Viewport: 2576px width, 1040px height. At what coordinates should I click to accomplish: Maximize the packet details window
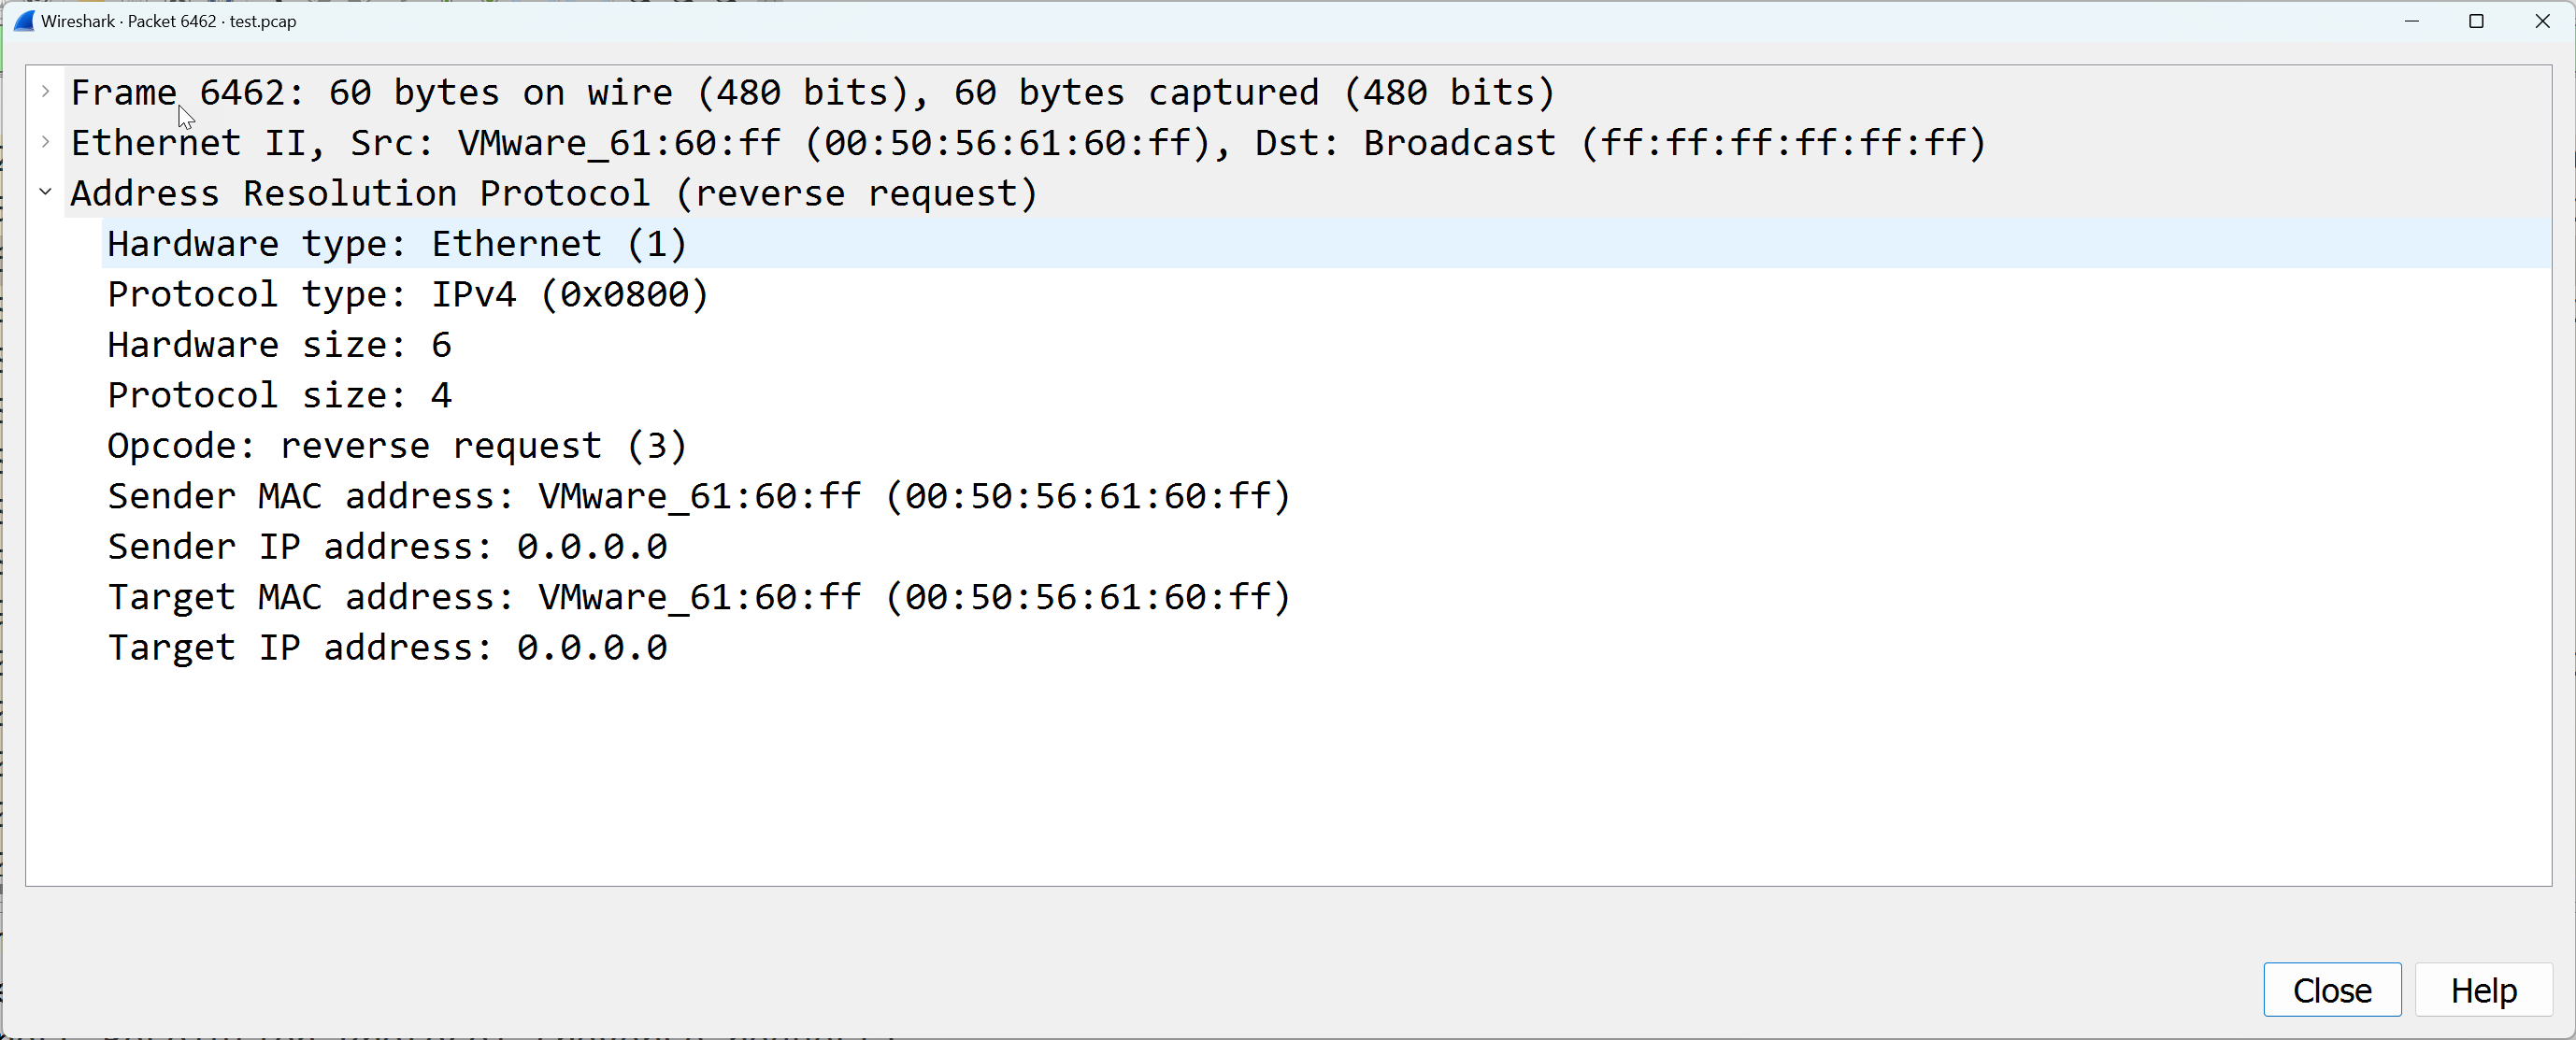[x=2476, y=21]
